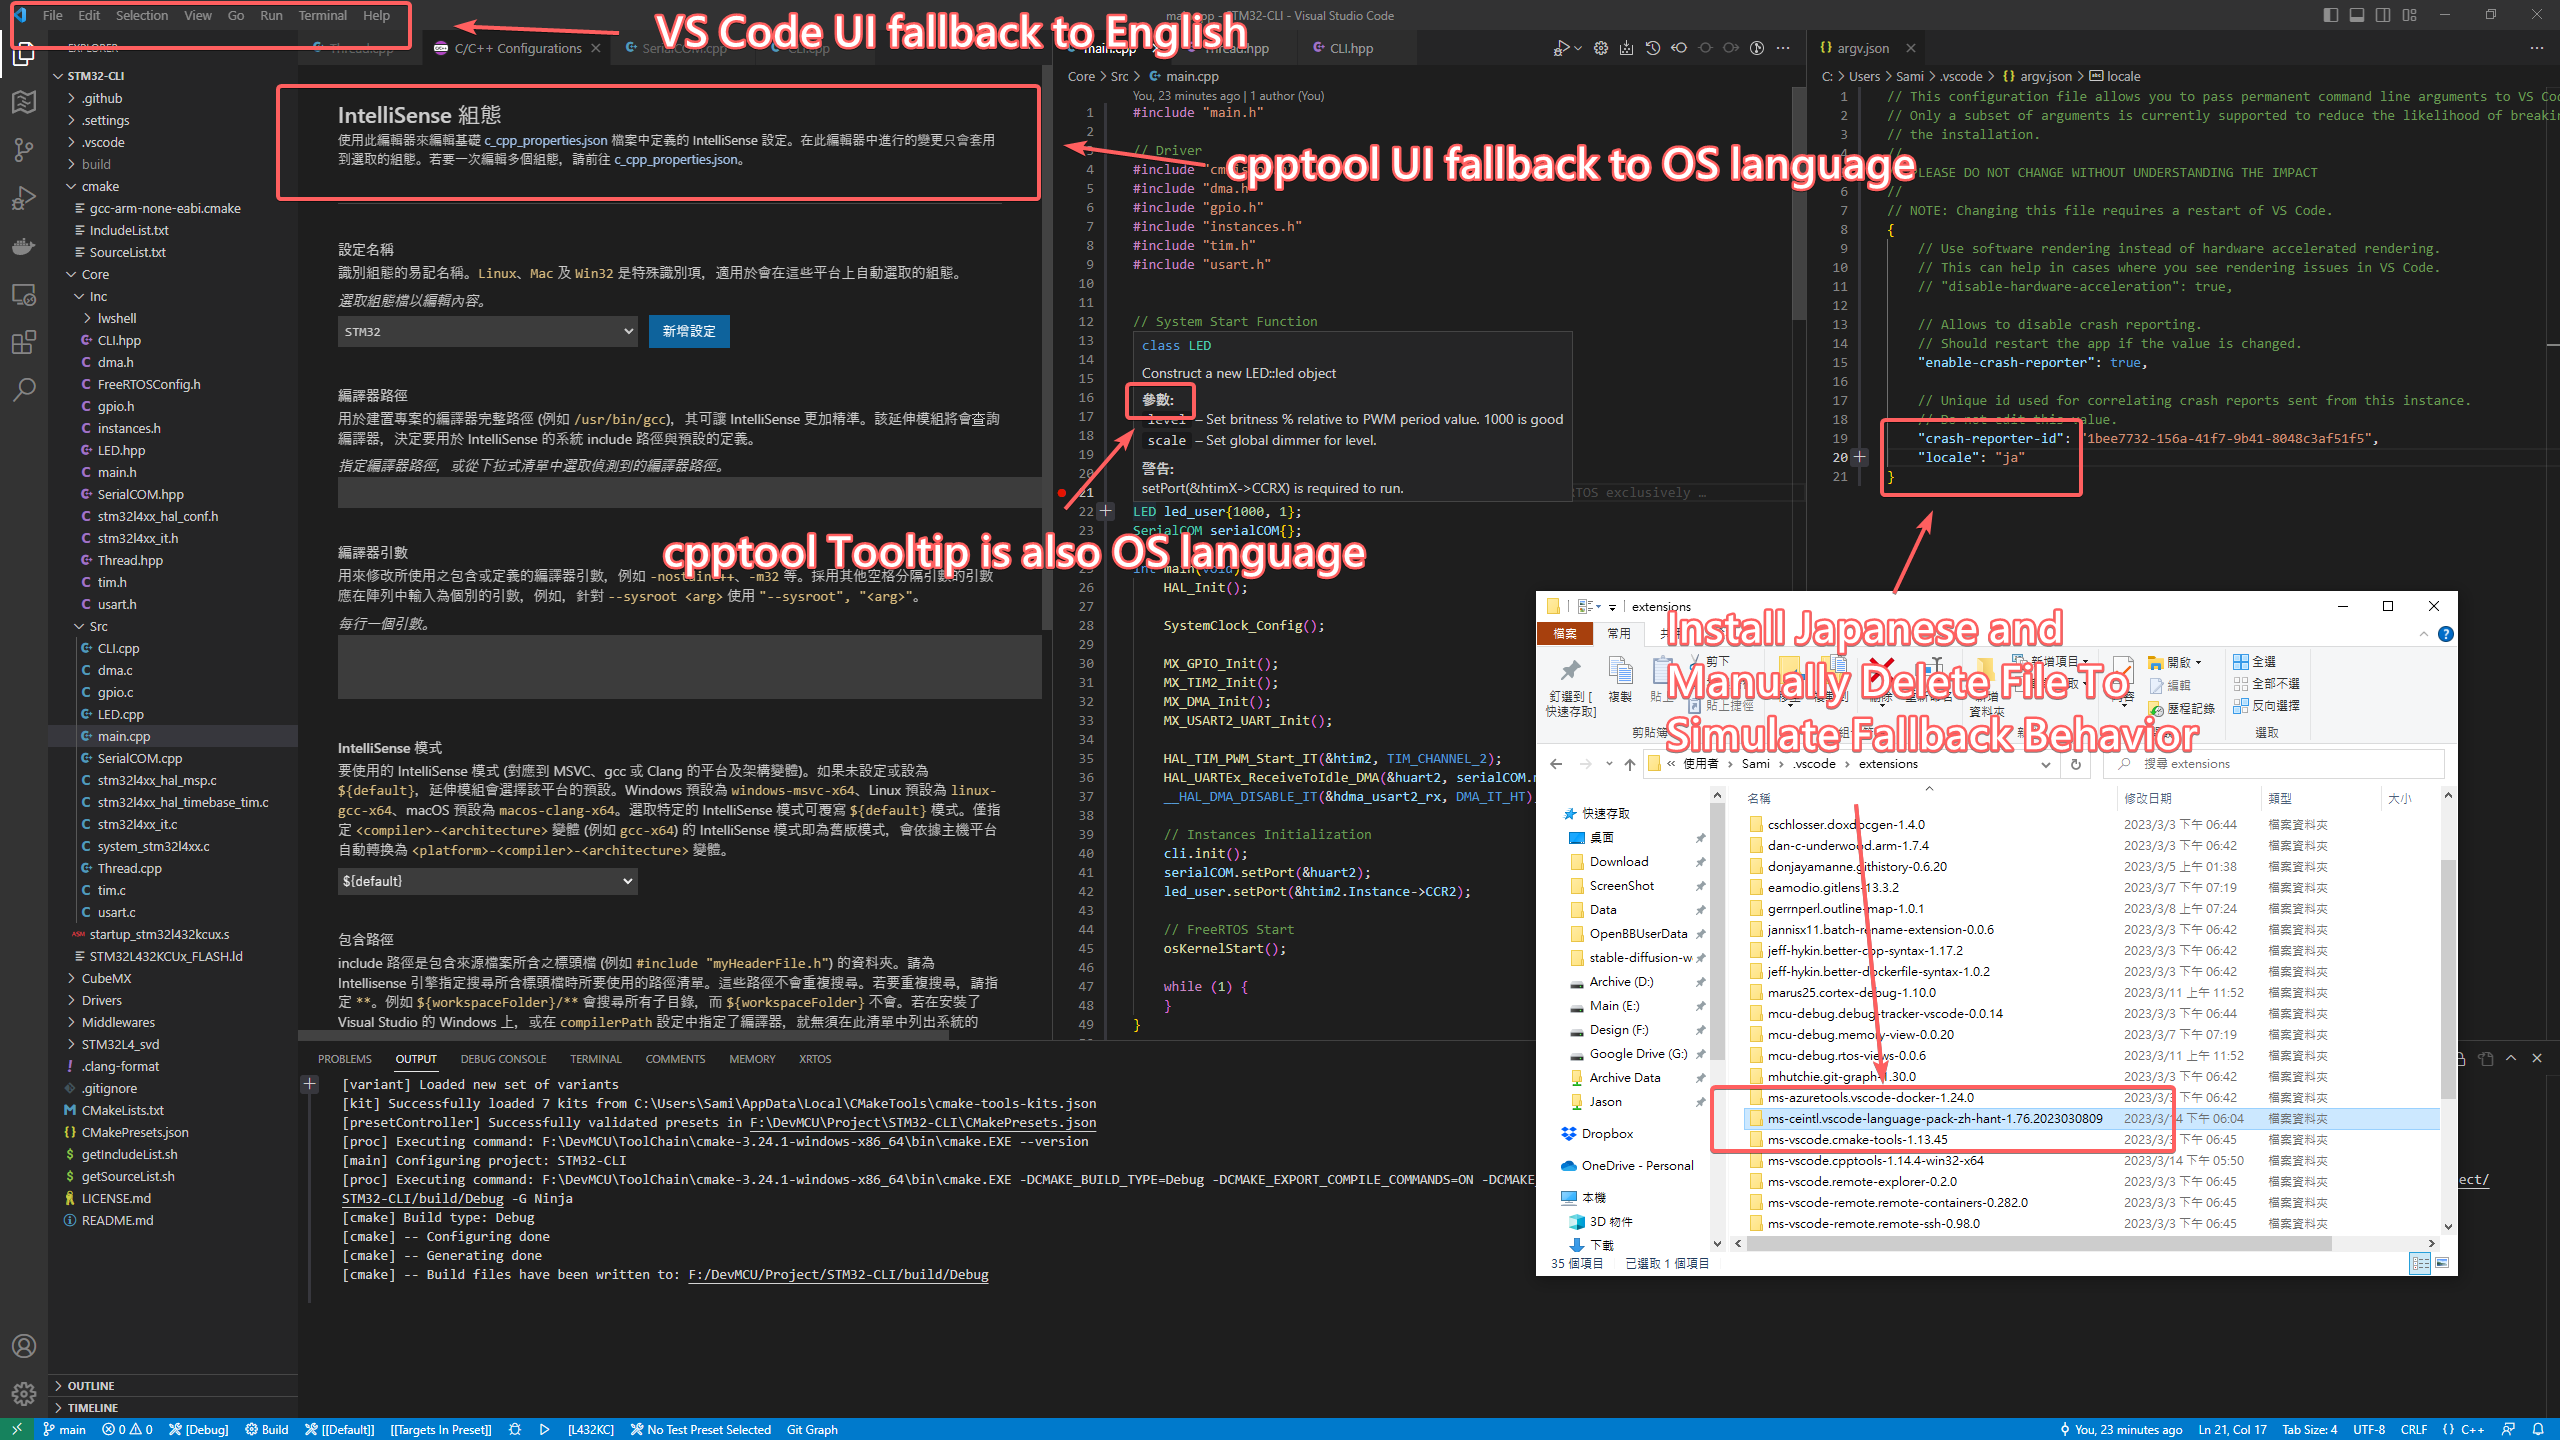Toggle the primary side bar layout button

point(2331,15)
